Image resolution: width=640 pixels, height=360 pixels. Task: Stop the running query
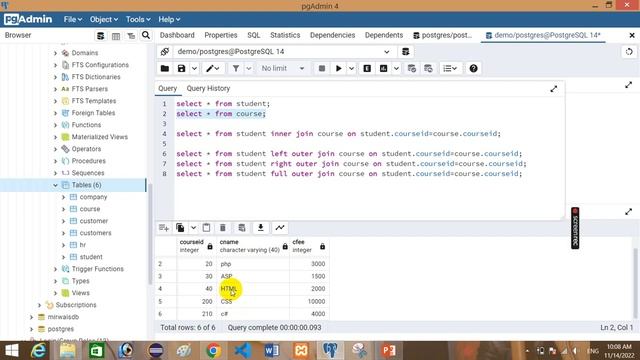(322, 69)
